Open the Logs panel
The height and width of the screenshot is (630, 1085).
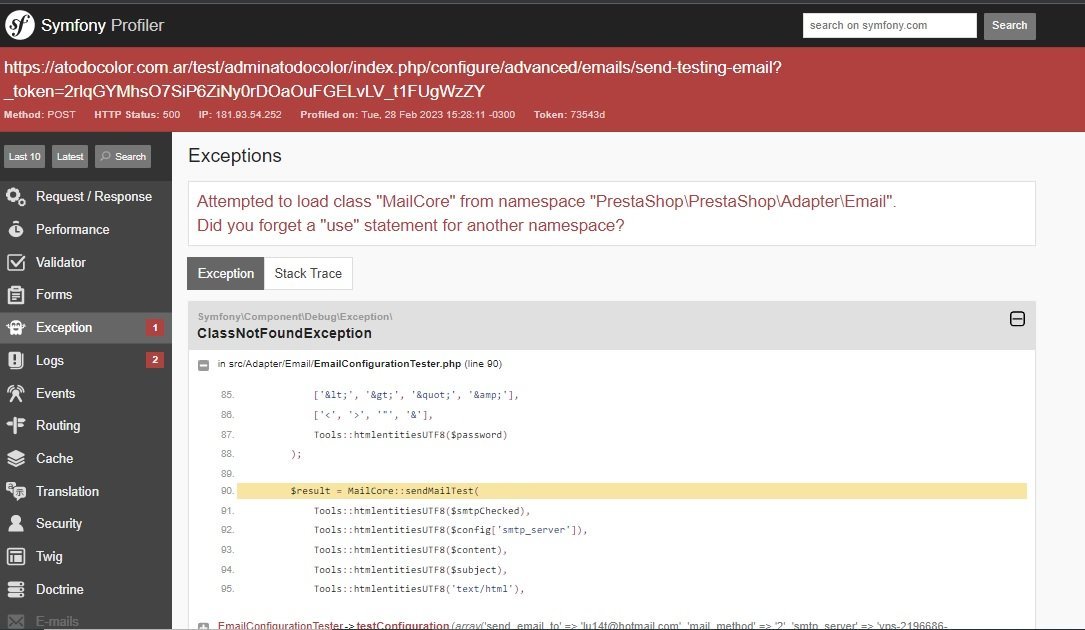86,360
